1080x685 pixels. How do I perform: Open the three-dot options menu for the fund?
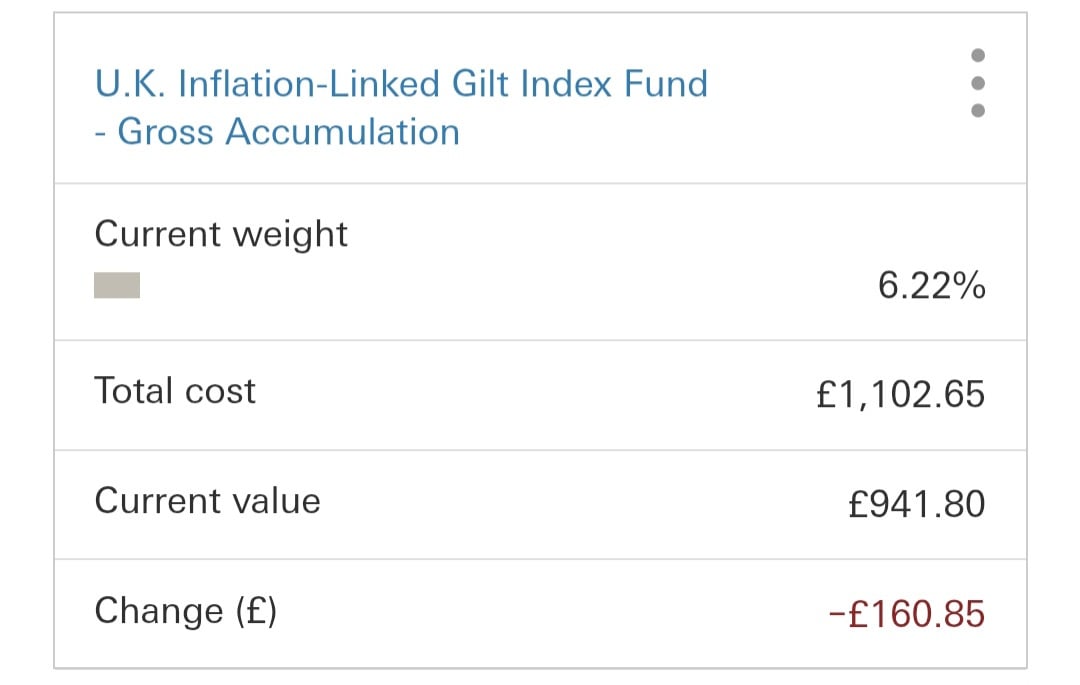pos(978,82)
